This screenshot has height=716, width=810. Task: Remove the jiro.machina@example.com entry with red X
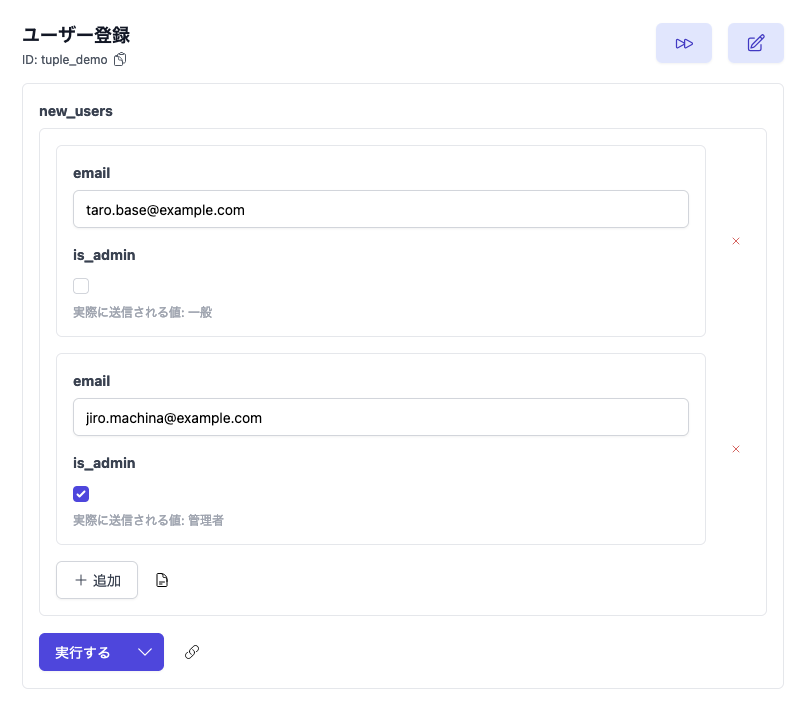[736, 449]
